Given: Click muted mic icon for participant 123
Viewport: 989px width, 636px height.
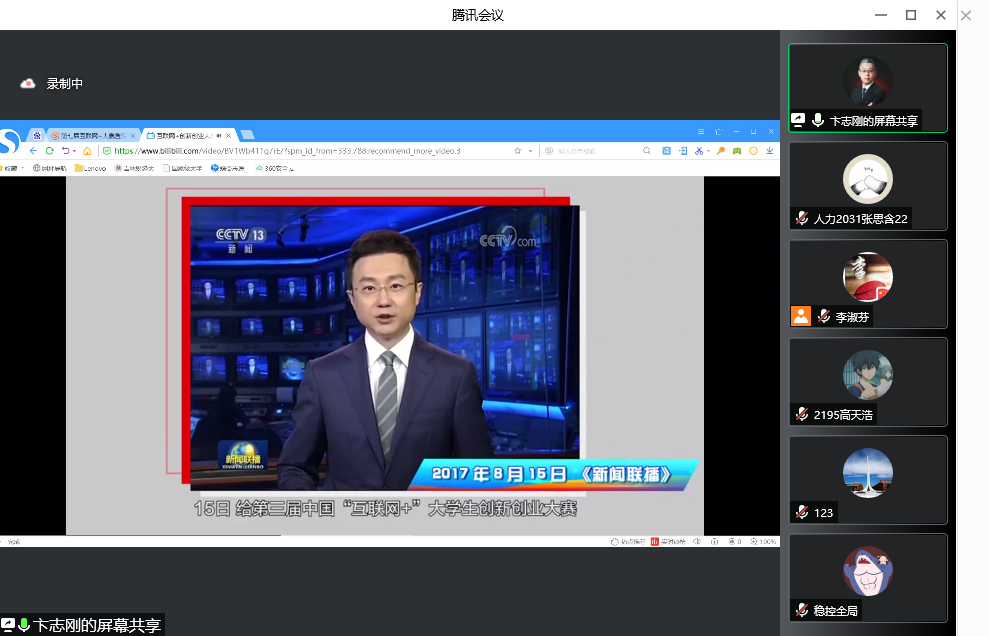Looking at the screenshot, I should pyautogui.click(x=802, y=512).
